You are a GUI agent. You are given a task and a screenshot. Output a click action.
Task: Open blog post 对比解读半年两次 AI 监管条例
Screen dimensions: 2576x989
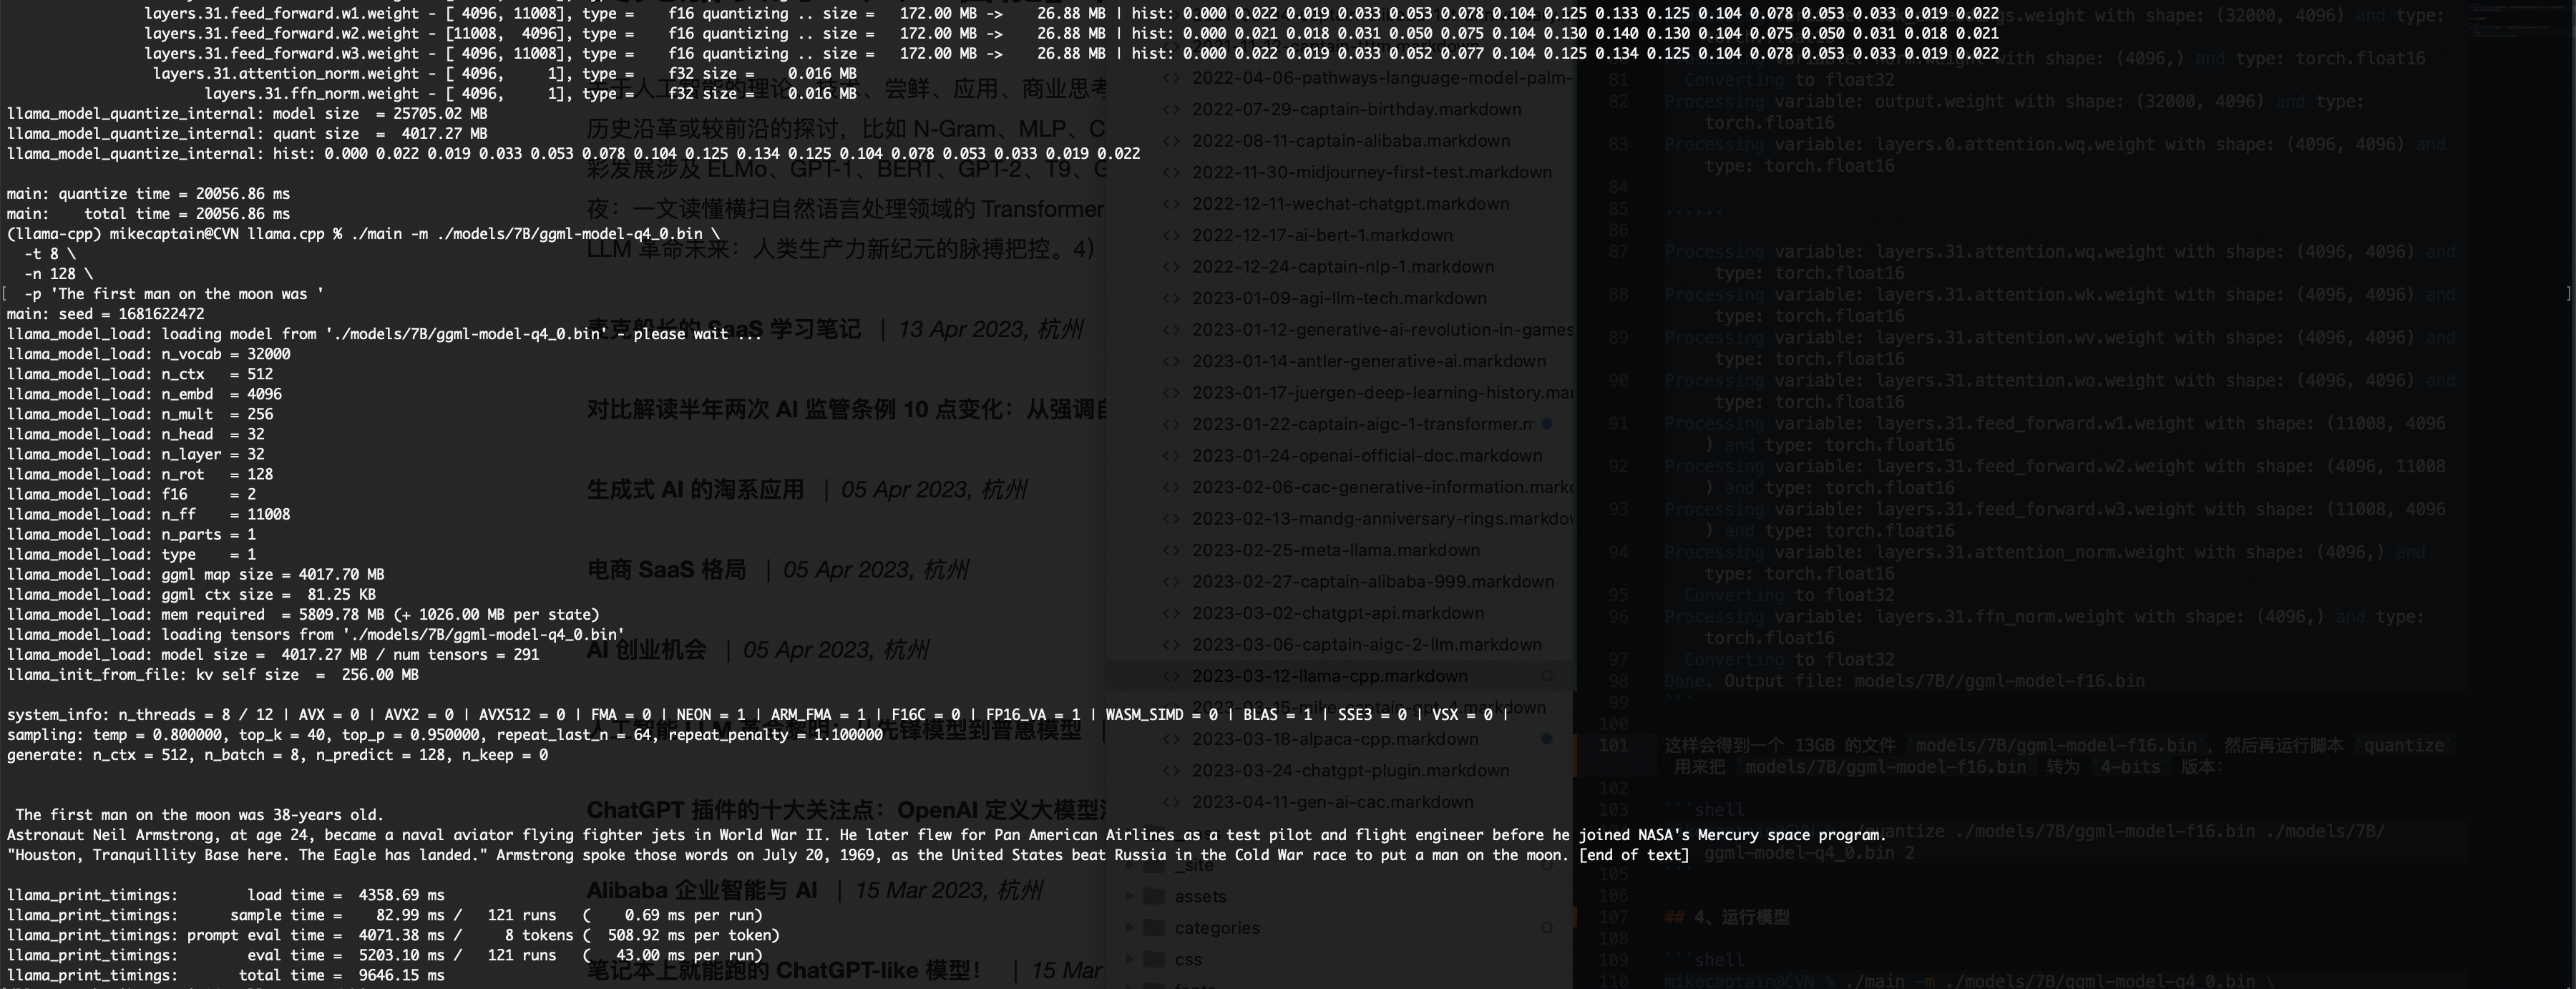[x=846, y=409]
